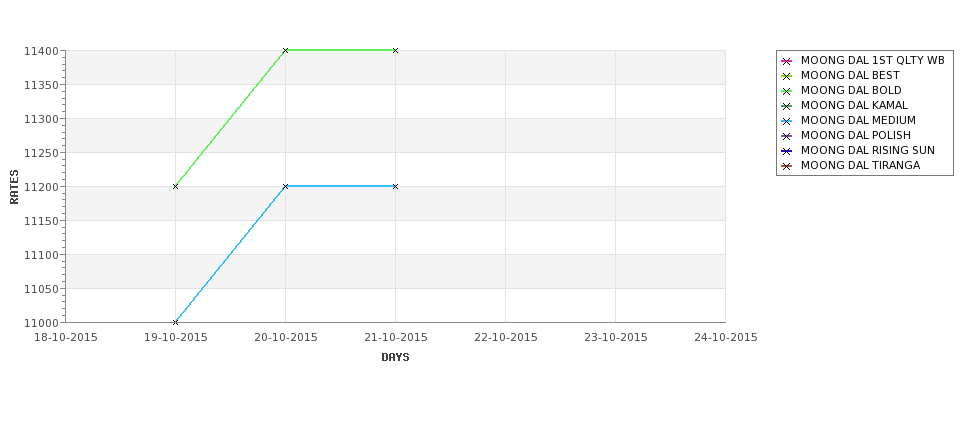Click the MOONG DAL MEDIUM legend marker
This screenshot has height=429, width=975.
787,121
